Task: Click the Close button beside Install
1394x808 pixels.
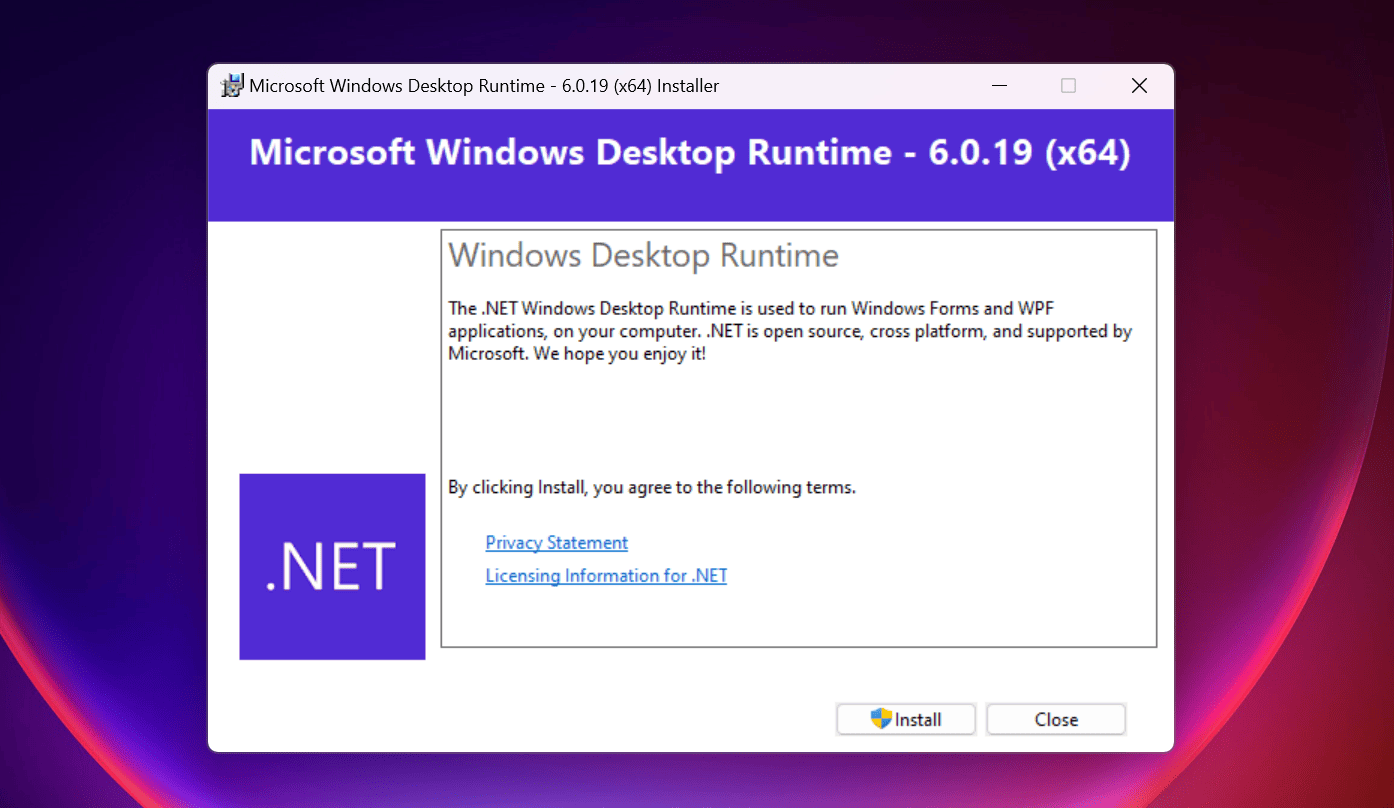Action: (x=1056, y=719)
